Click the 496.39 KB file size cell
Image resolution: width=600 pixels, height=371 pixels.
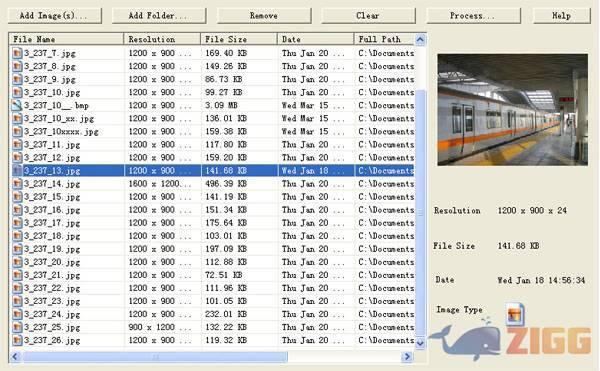(x=226, y=184)
